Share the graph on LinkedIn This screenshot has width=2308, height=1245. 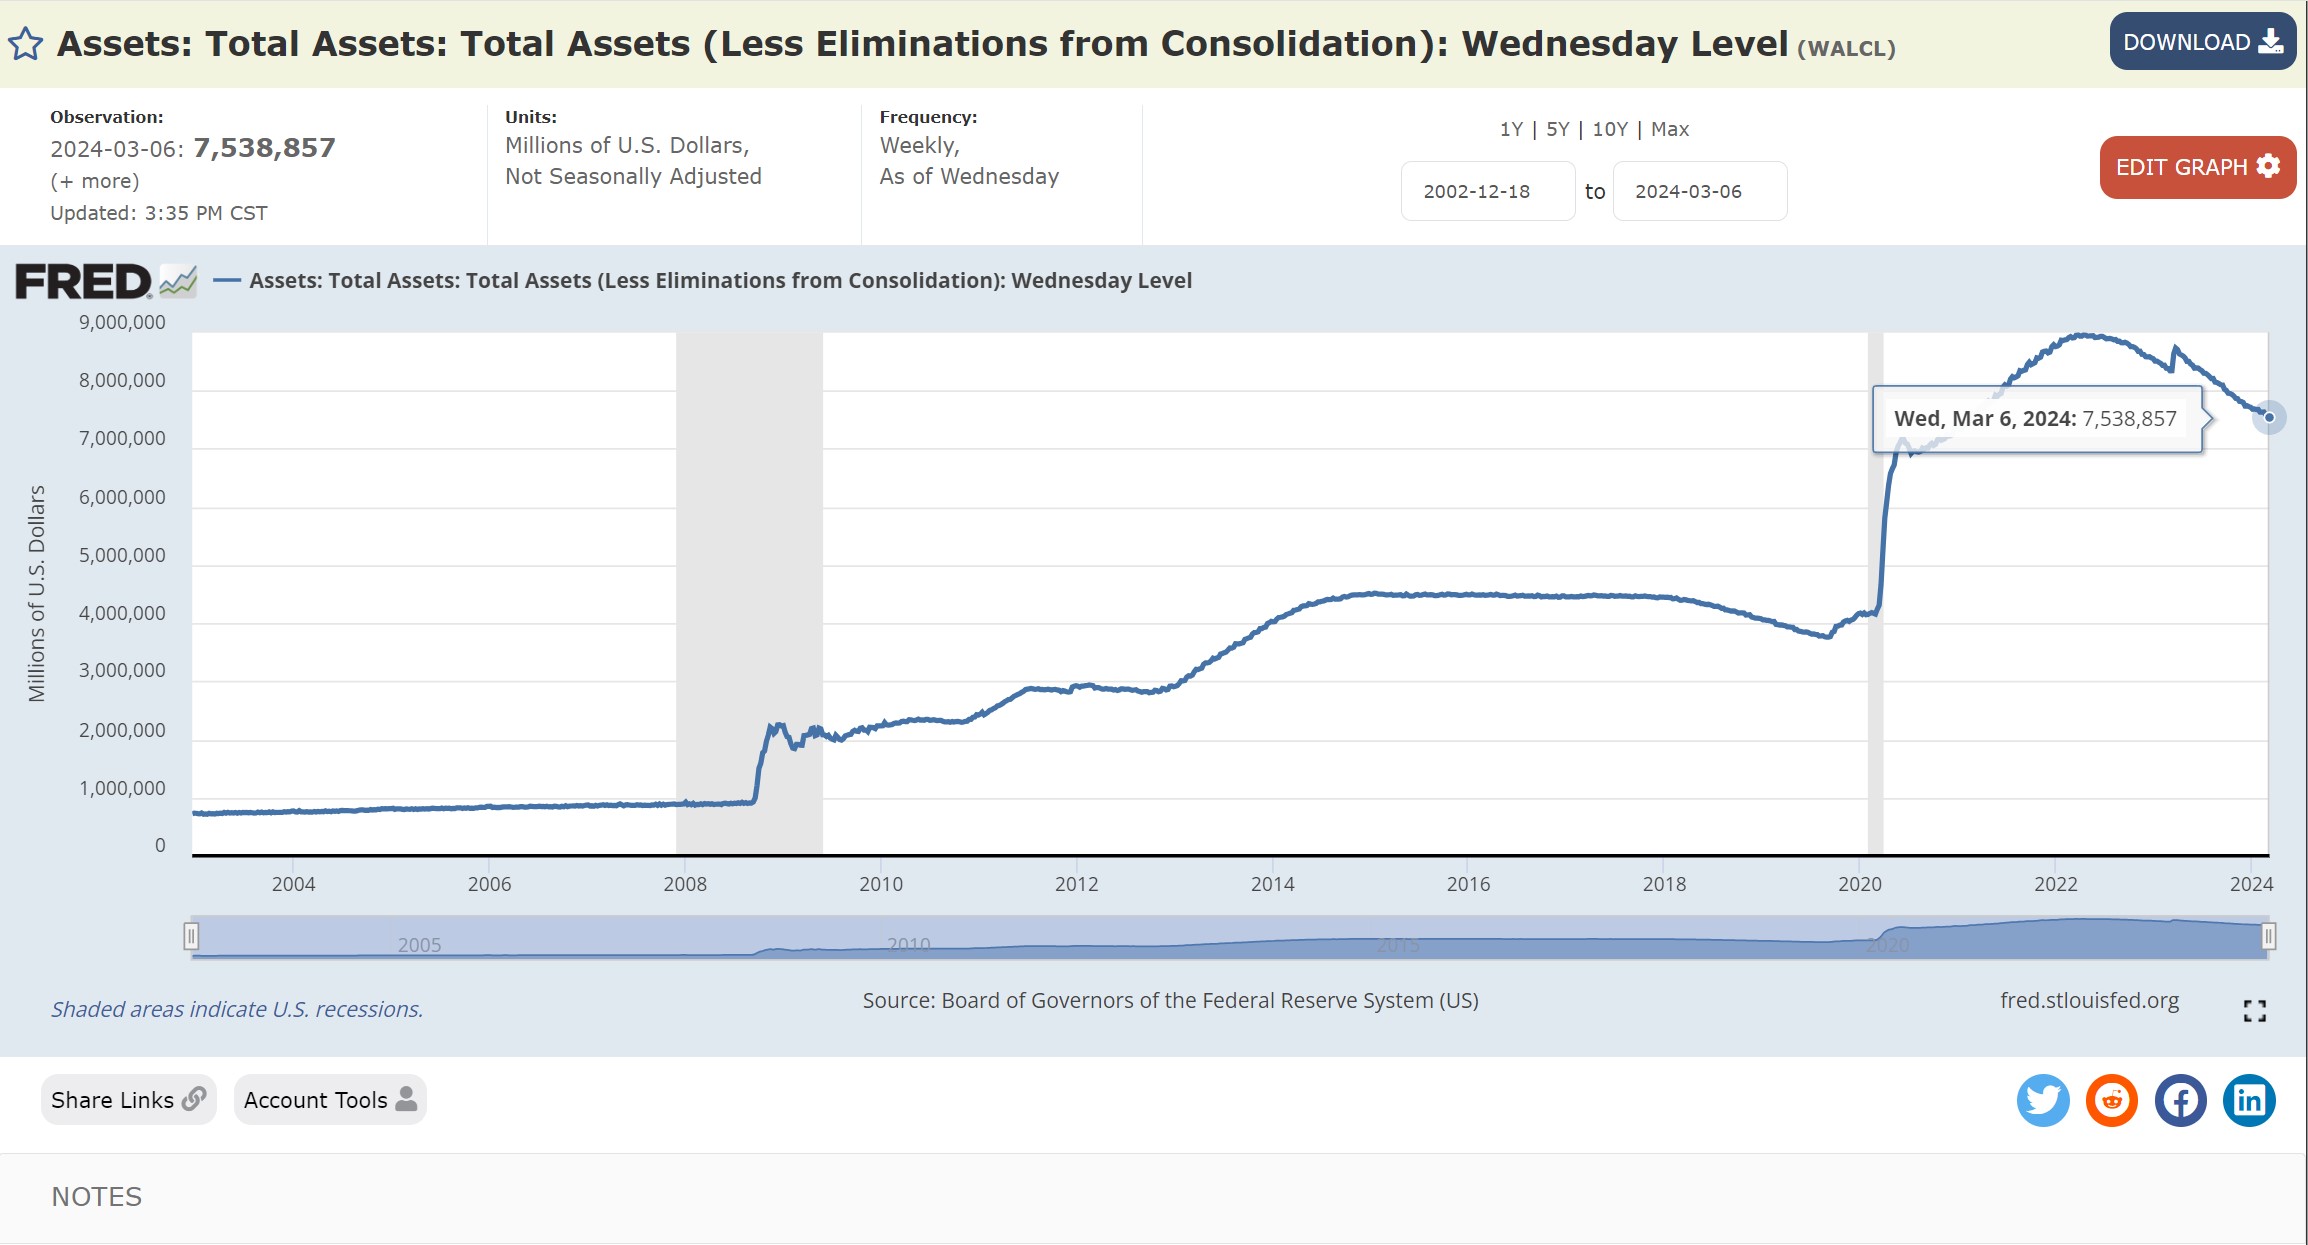pyautogui.click(x=2249, y=1101)
